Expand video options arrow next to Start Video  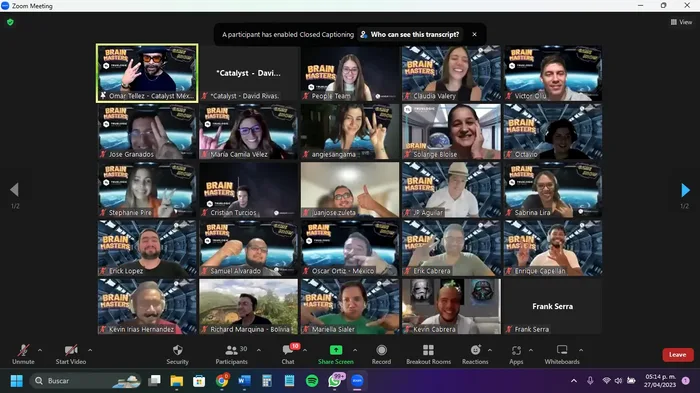[90, 350]
